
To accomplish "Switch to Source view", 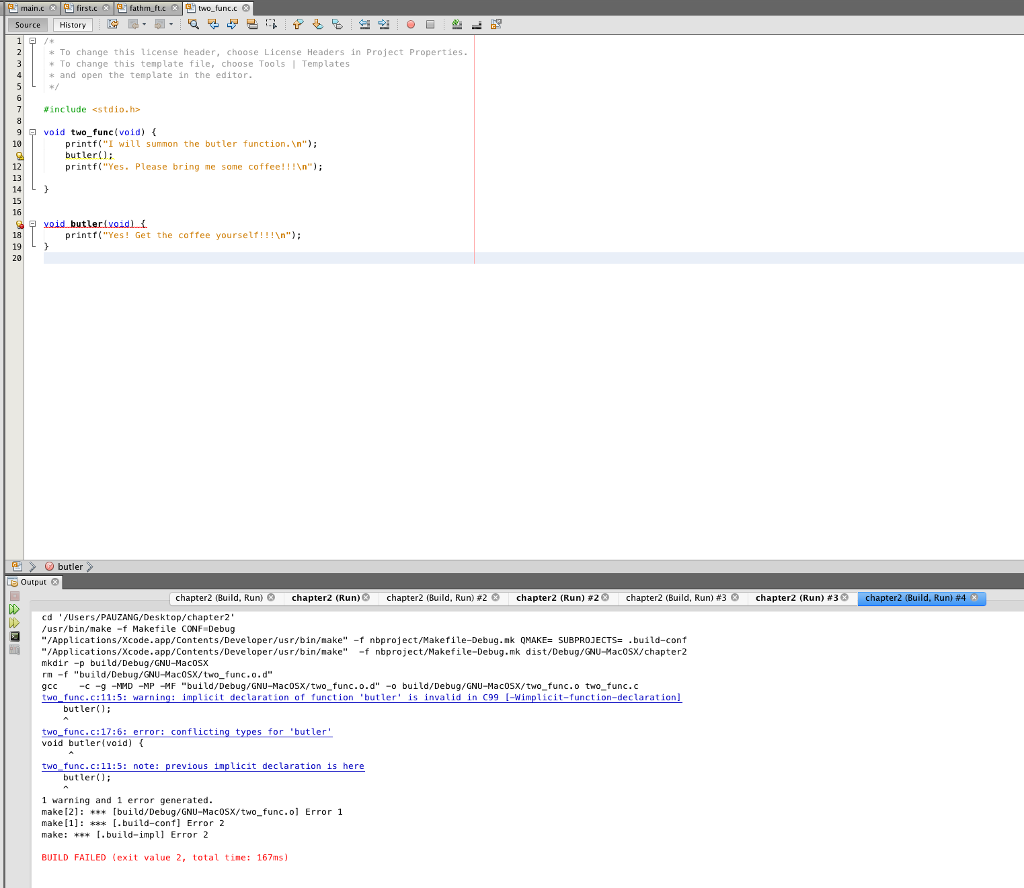I will (27, 25).
